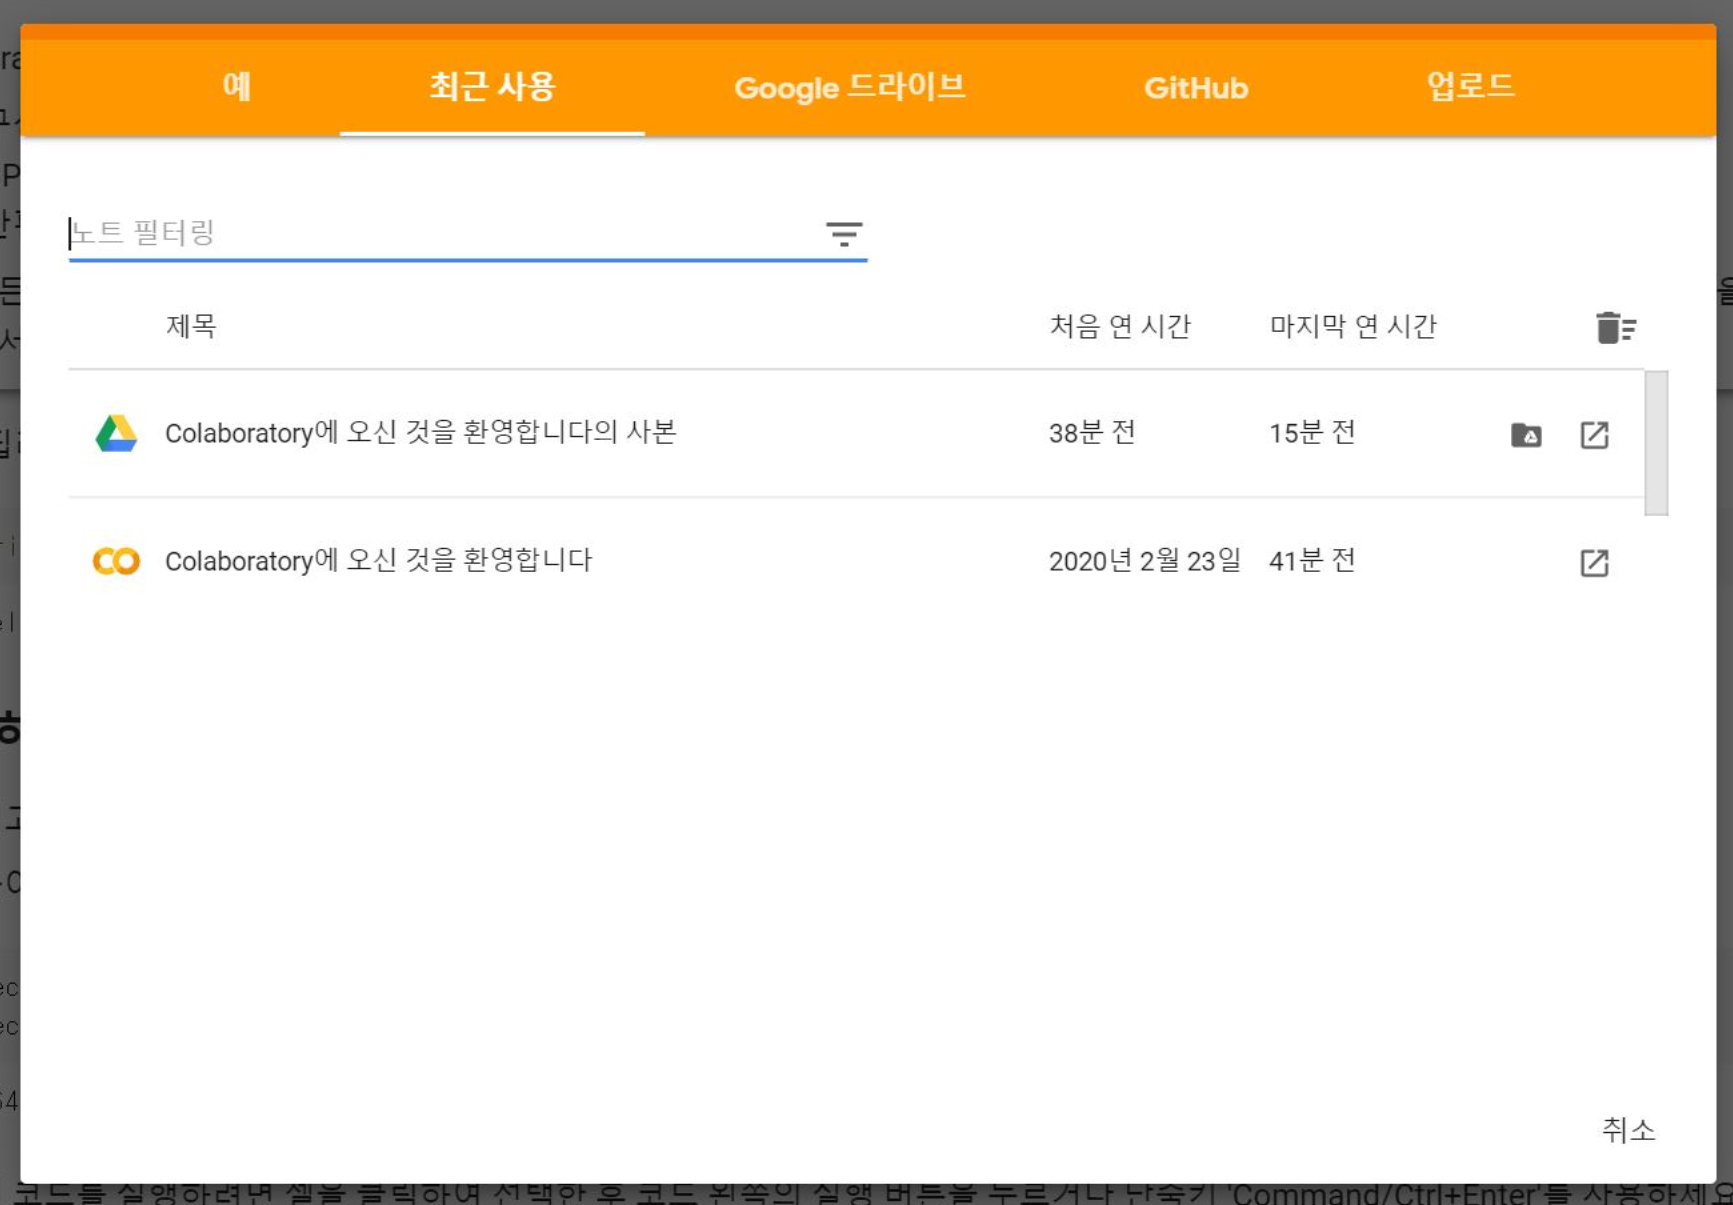This screenshot has width=1733, height=1205.
Task: Click the Google Drive icon of the 사본 row
Action: pyautogui.click(x=116, y=433)
